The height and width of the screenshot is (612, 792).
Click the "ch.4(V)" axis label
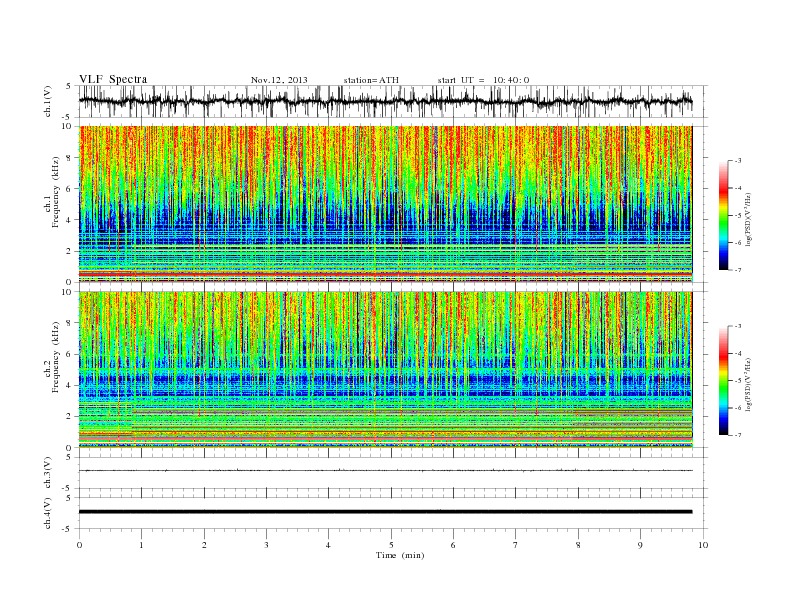pyautogui.click(x=47, y=513)
